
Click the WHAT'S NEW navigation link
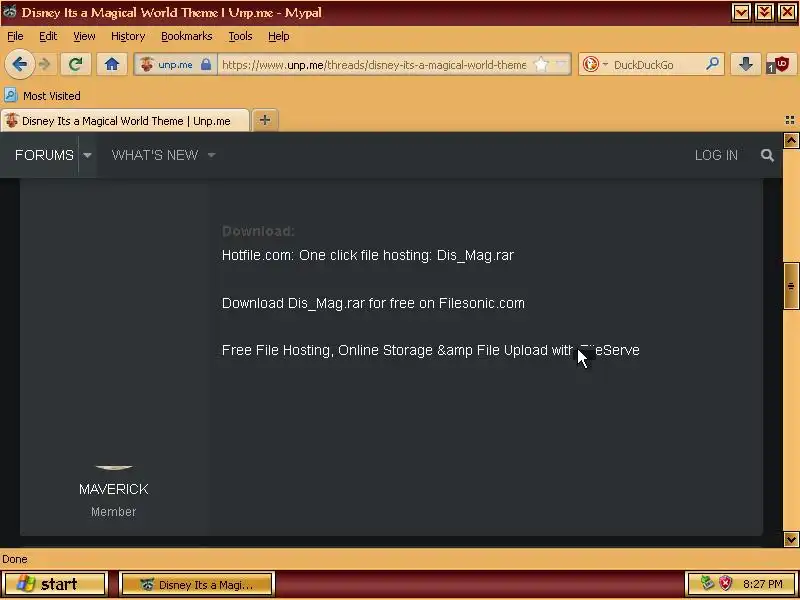tap(155, 155)
